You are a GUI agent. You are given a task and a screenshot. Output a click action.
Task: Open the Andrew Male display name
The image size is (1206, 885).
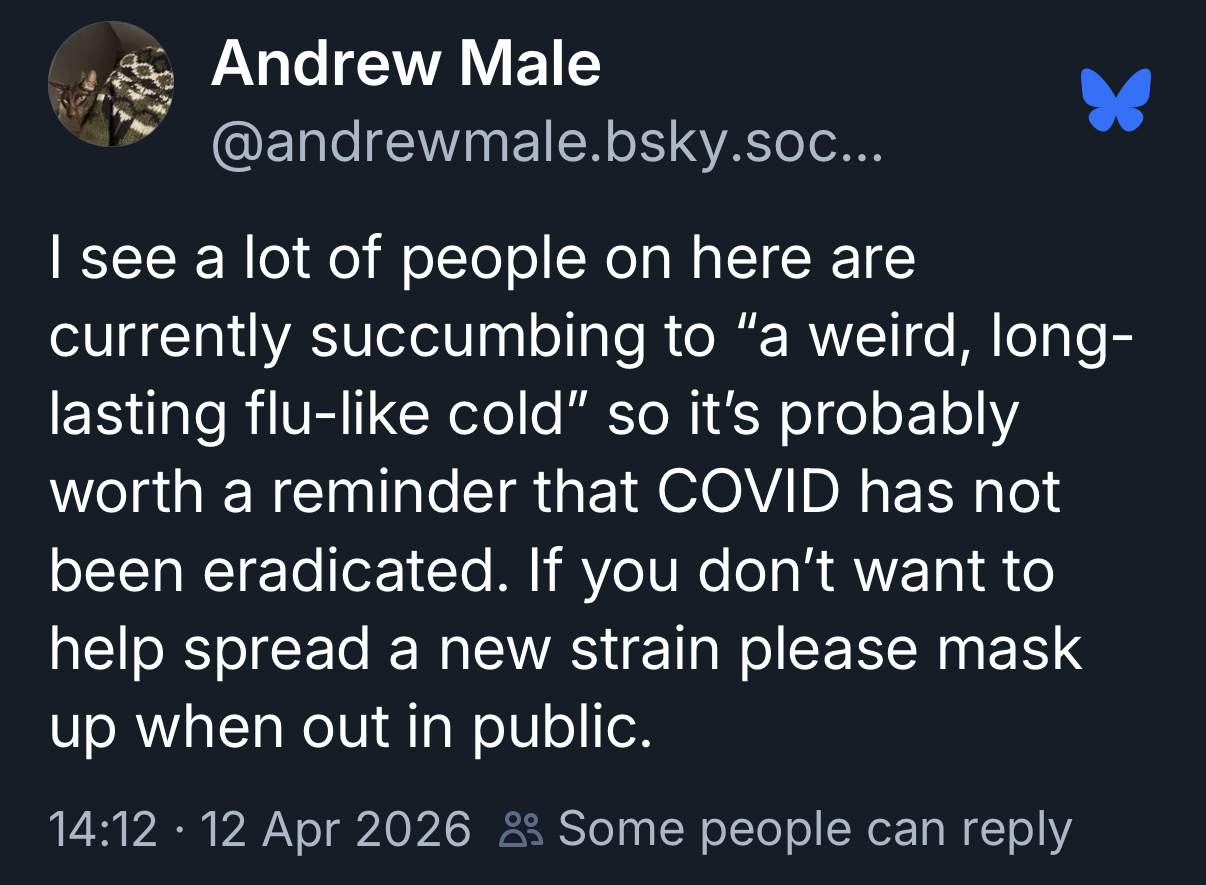(x=405, y=64)
